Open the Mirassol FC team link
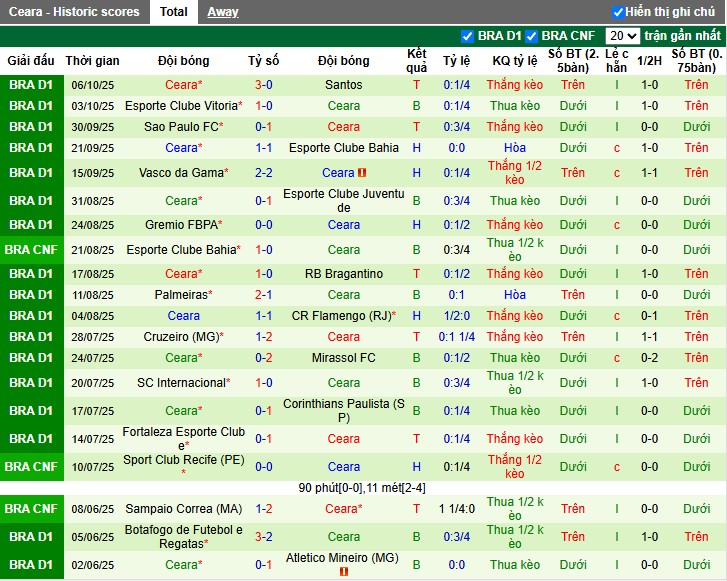 (344, 357)
